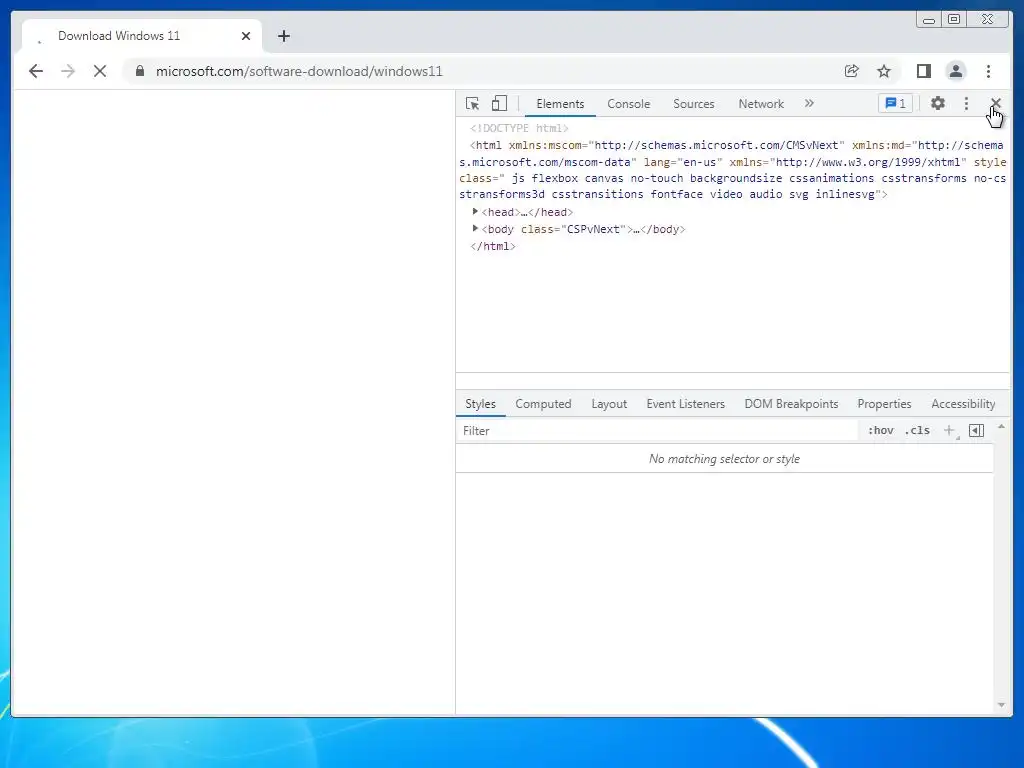
Task: Open the Sources tab
Action: coord(694,104)
